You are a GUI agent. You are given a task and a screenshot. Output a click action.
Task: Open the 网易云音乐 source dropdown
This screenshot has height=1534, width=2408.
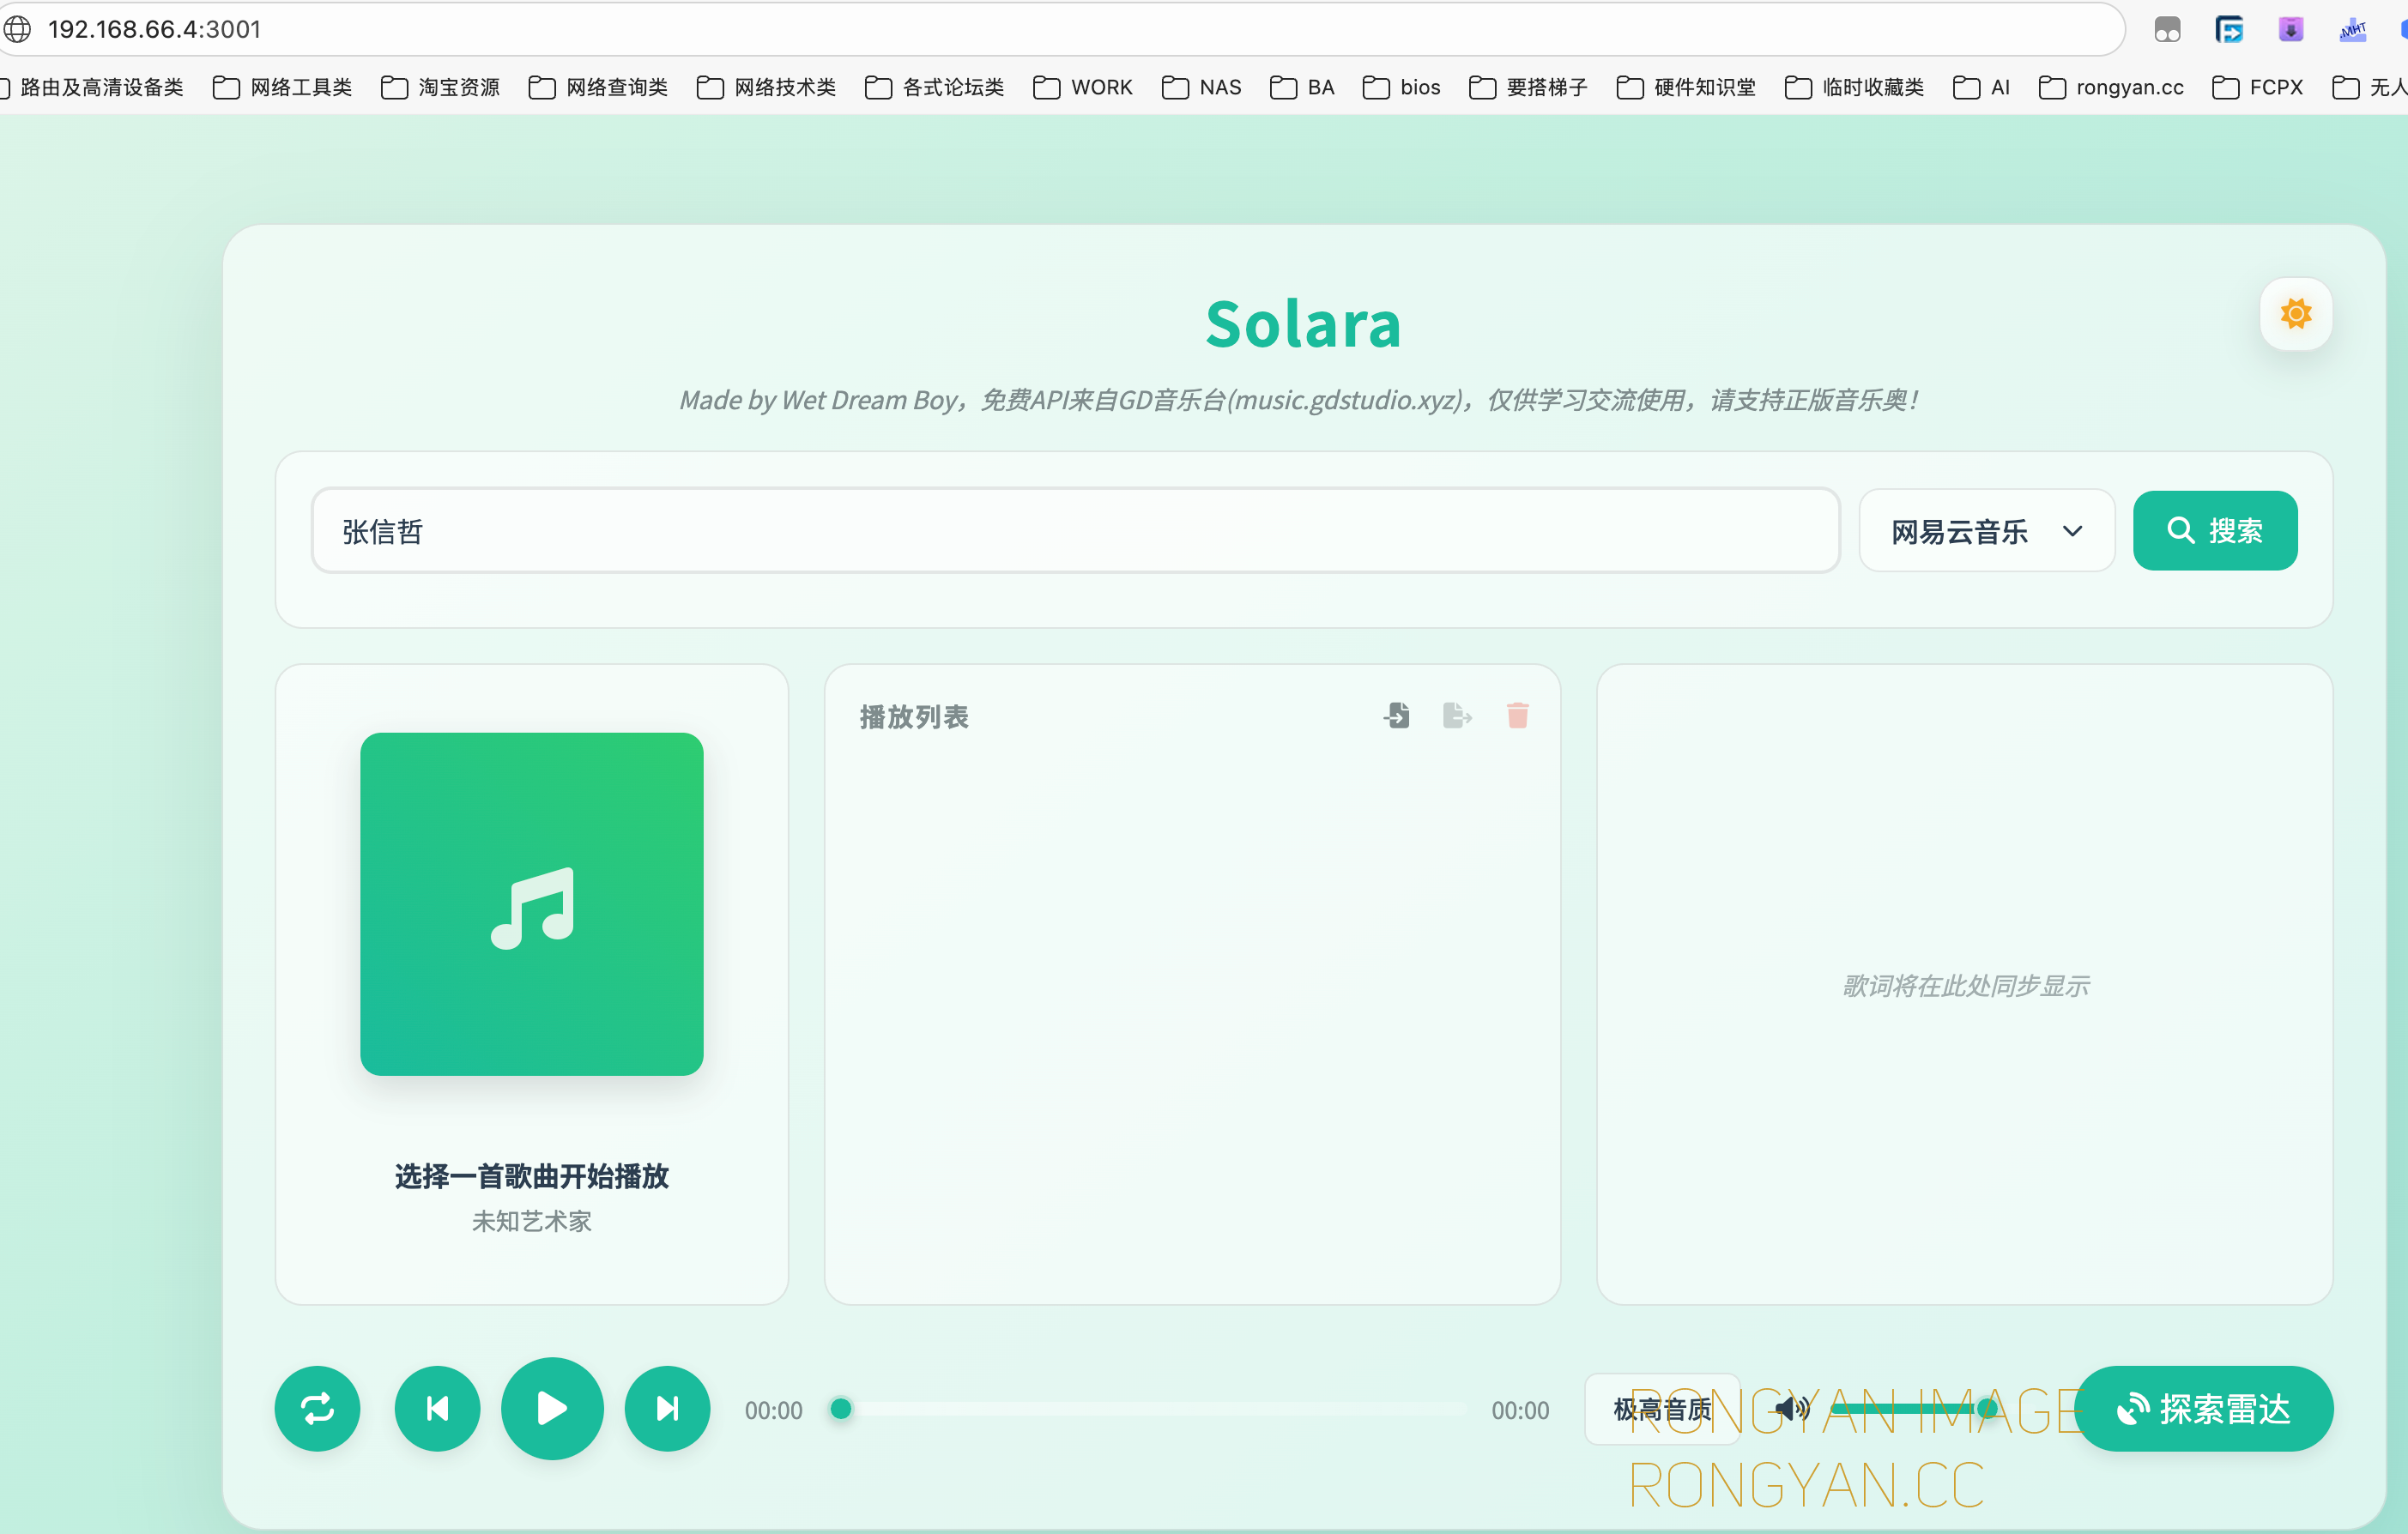pos(1986,530)
